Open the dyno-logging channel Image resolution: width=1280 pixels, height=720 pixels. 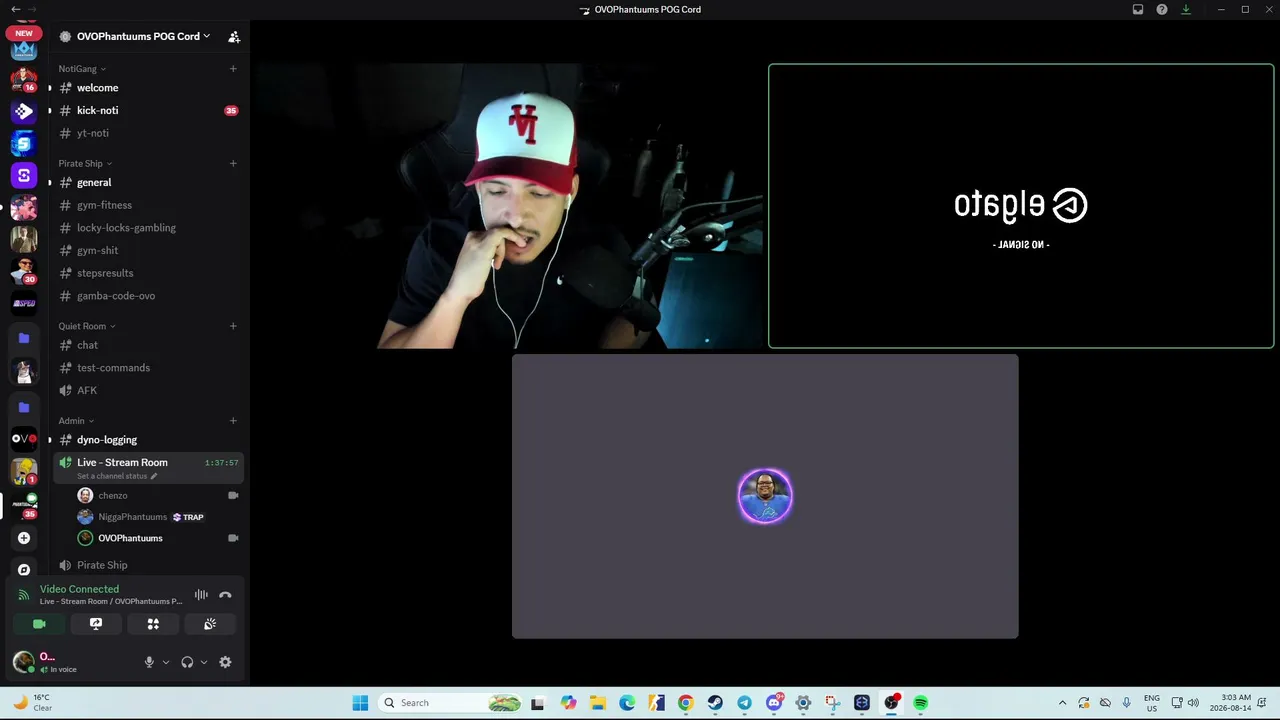click(x=148, y=440)
